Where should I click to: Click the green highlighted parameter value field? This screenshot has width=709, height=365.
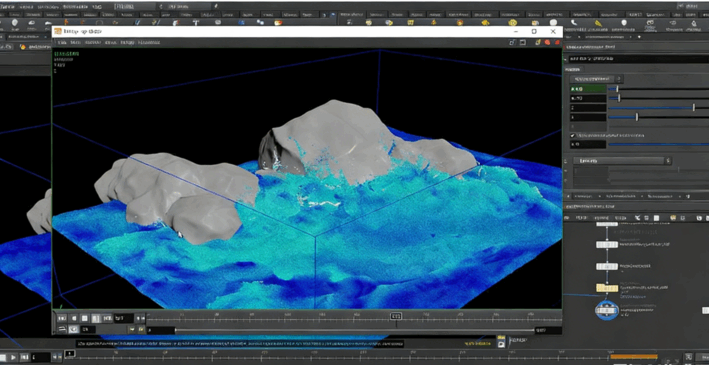tap(588, 89)
